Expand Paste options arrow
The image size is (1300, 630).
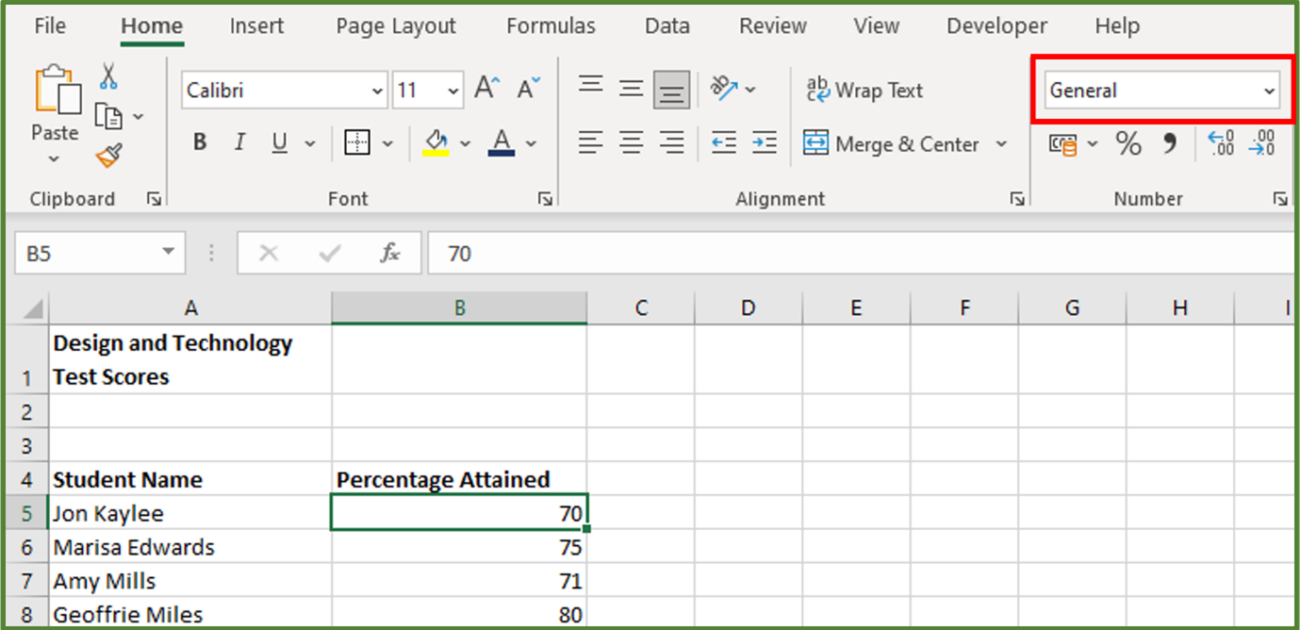(54, 159)
